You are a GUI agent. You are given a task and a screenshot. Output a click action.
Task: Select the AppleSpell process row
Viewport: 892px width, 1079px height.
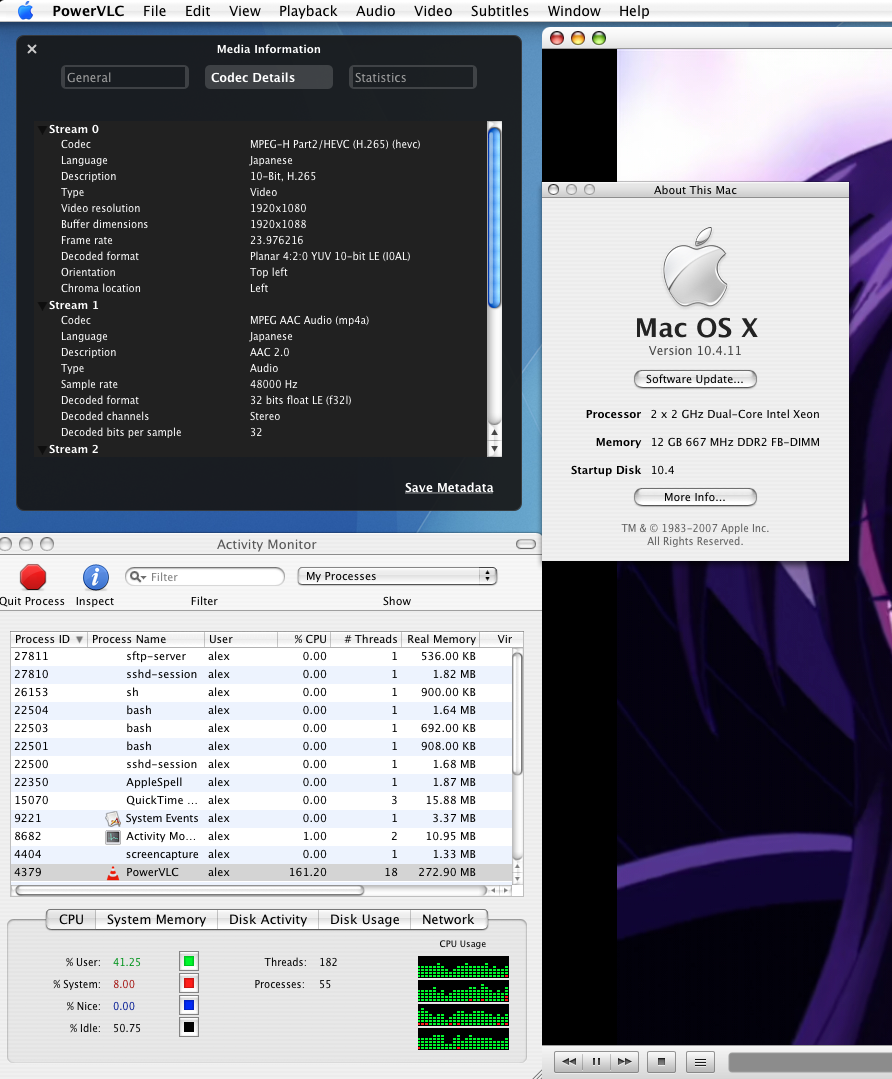[262, 782]
